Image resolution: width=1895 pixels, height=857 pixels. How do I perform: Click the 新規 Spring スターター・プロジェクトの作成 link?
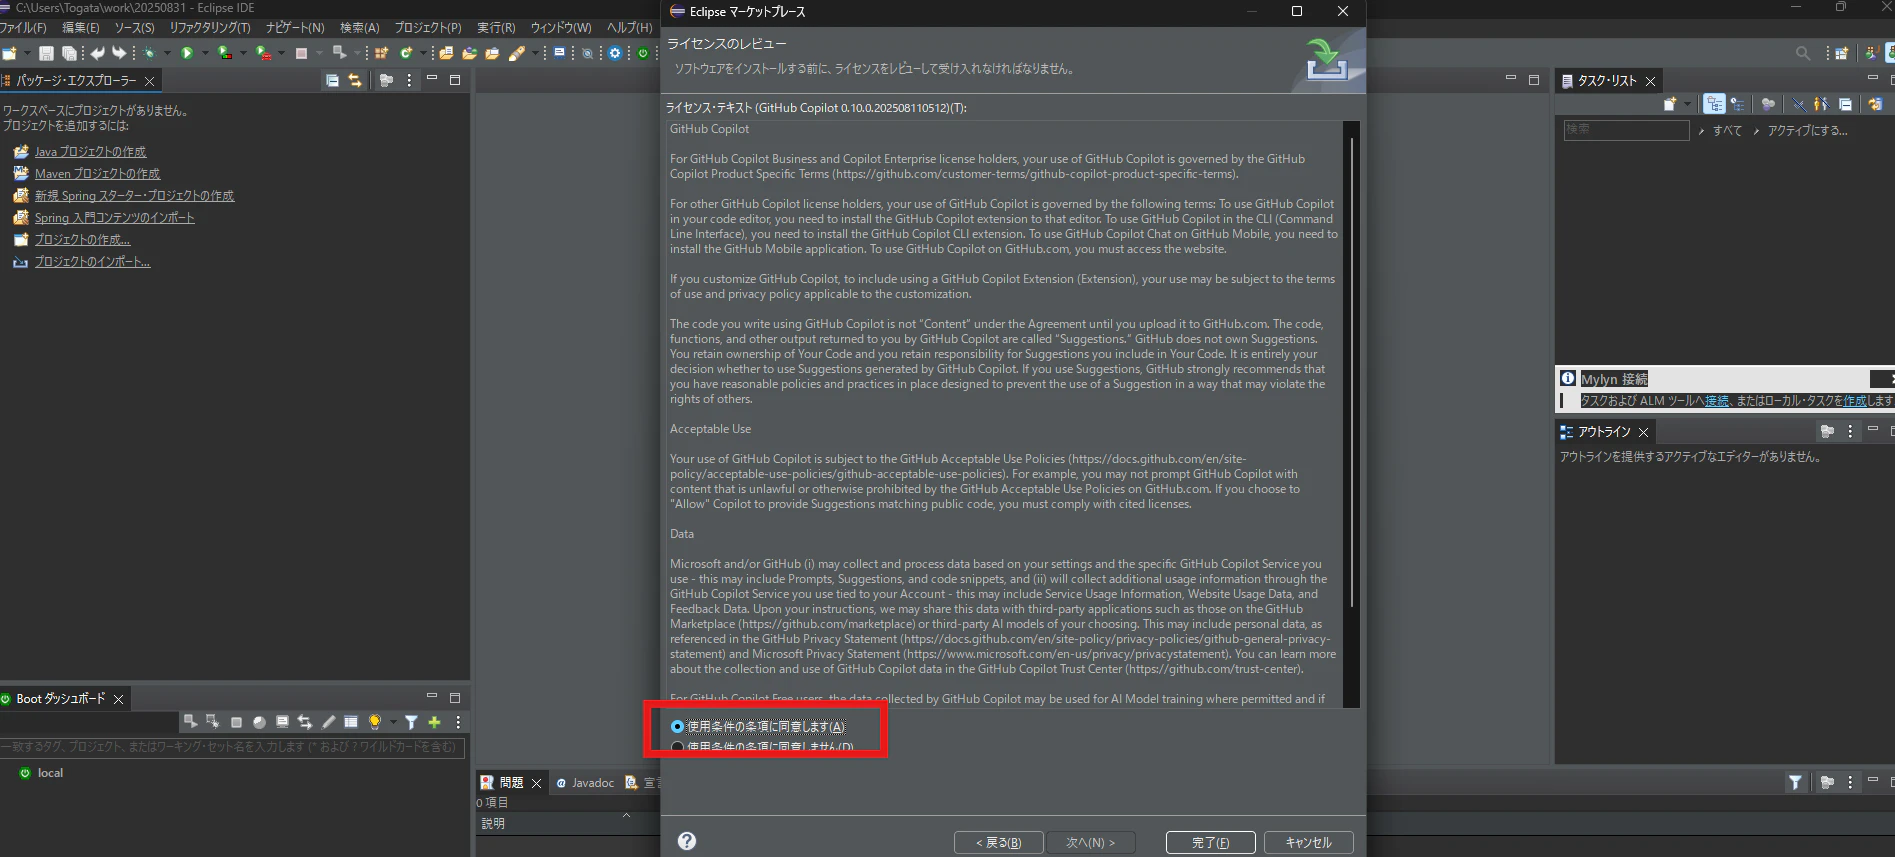134,196
